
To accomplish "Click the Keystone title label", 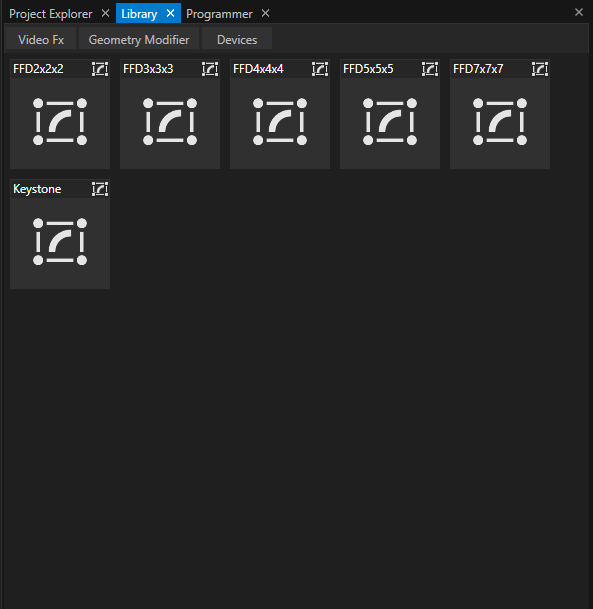I will (37, 189).
